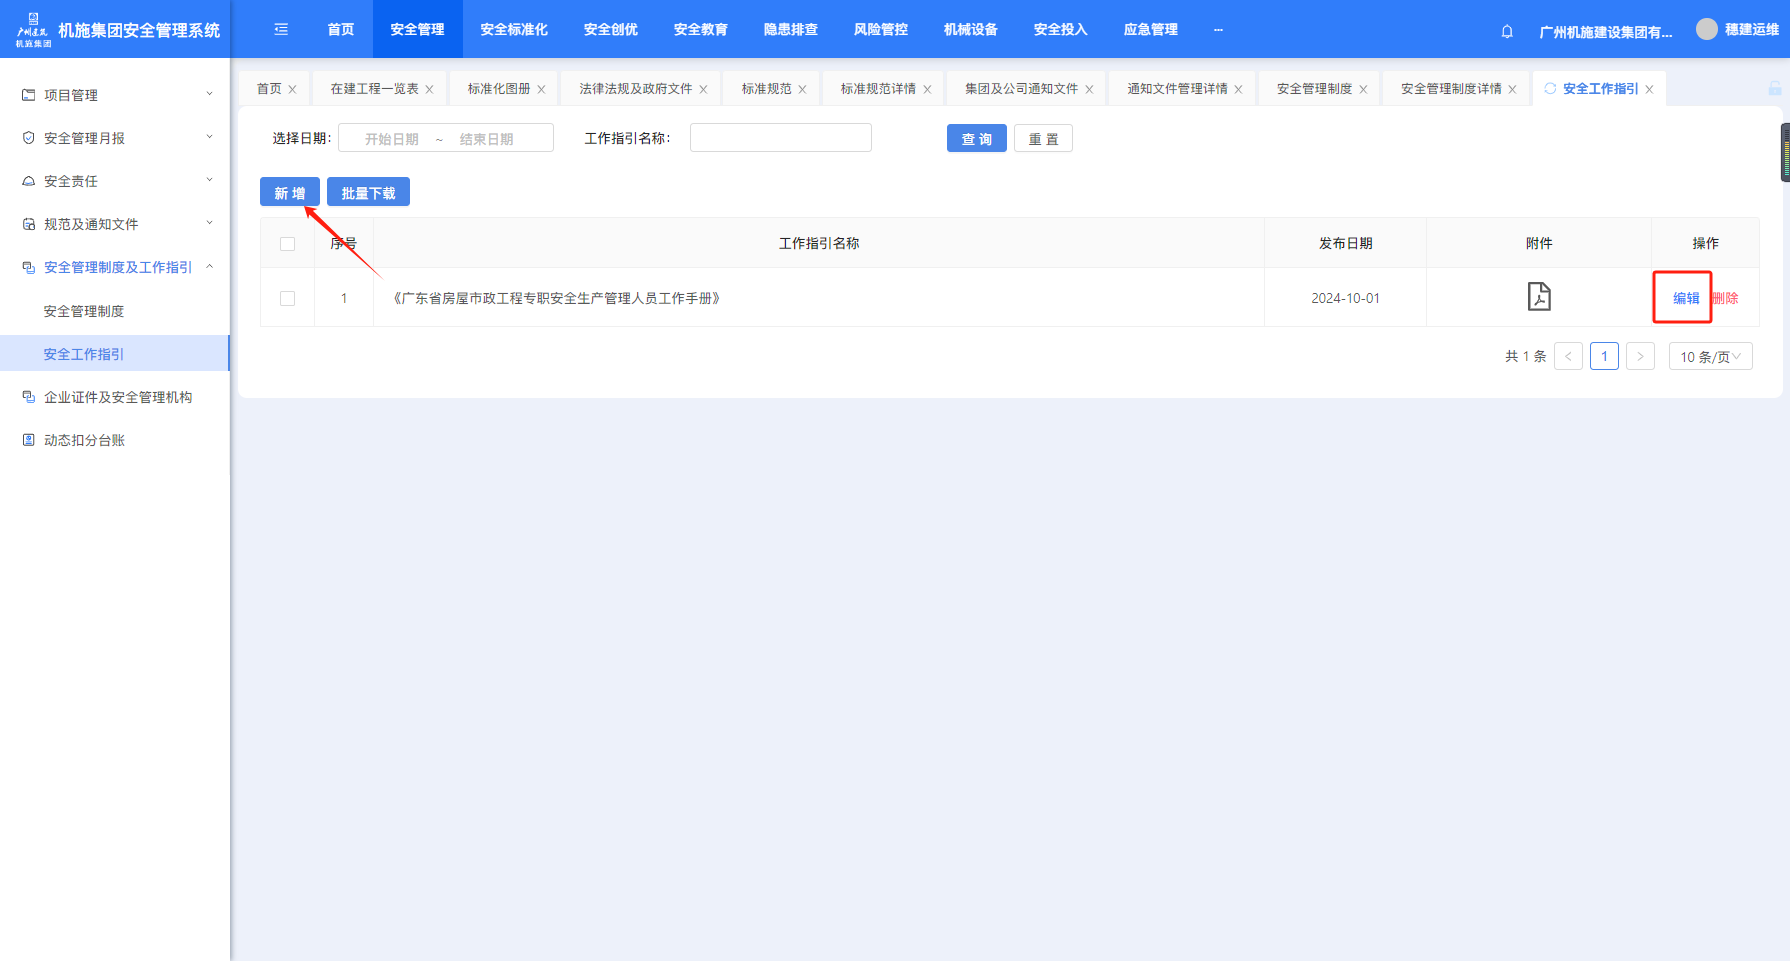Image resolution: width=1790 pixels, height=961 pixels.
Task: Click the refresh icon on 安全工作指引 tab
Action: click(x=1550, y=89)
